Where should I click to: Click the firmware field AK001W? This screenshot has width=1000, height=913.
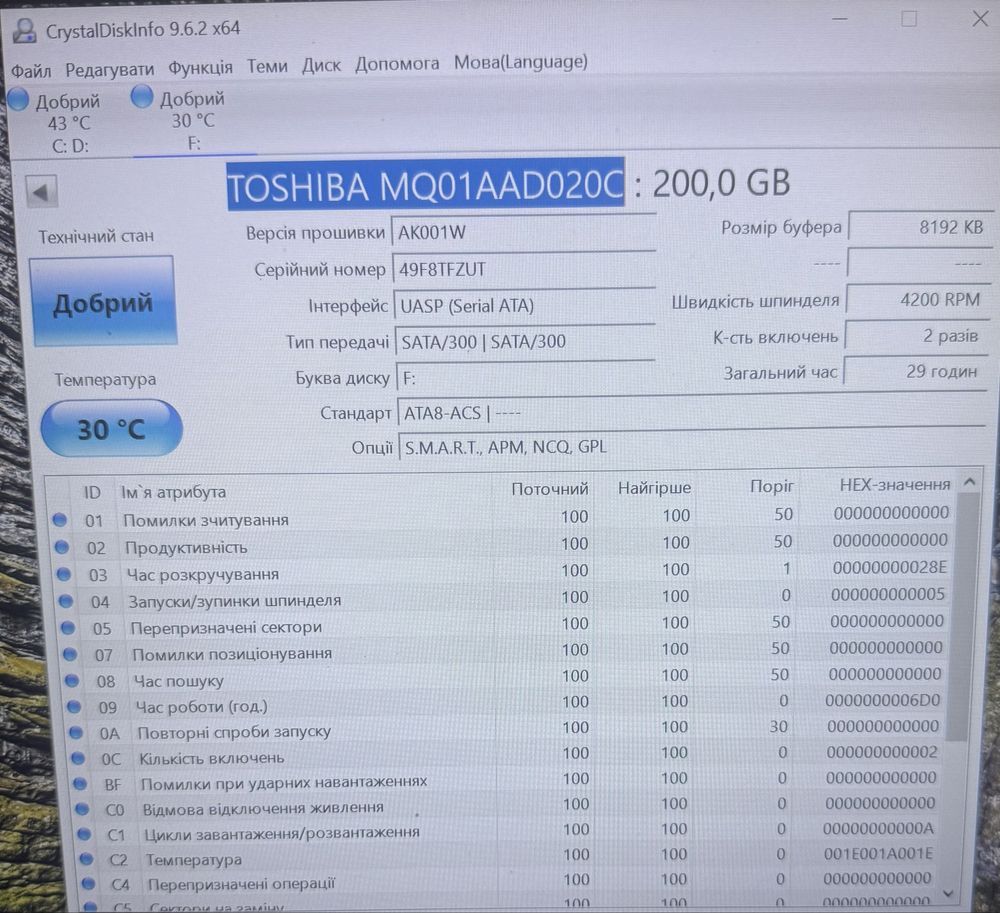pyautogui.click(x=523, y=232)
